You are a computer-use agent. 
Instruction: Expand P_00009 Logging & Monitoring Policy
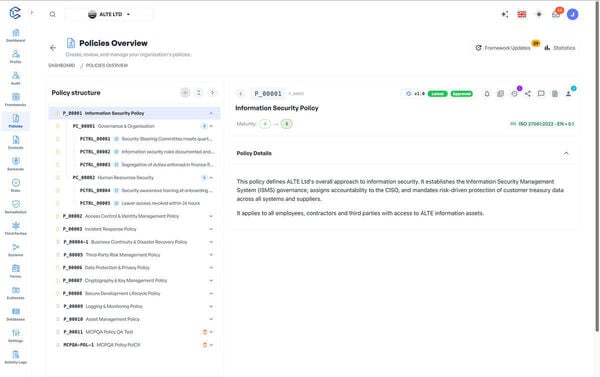211,307
